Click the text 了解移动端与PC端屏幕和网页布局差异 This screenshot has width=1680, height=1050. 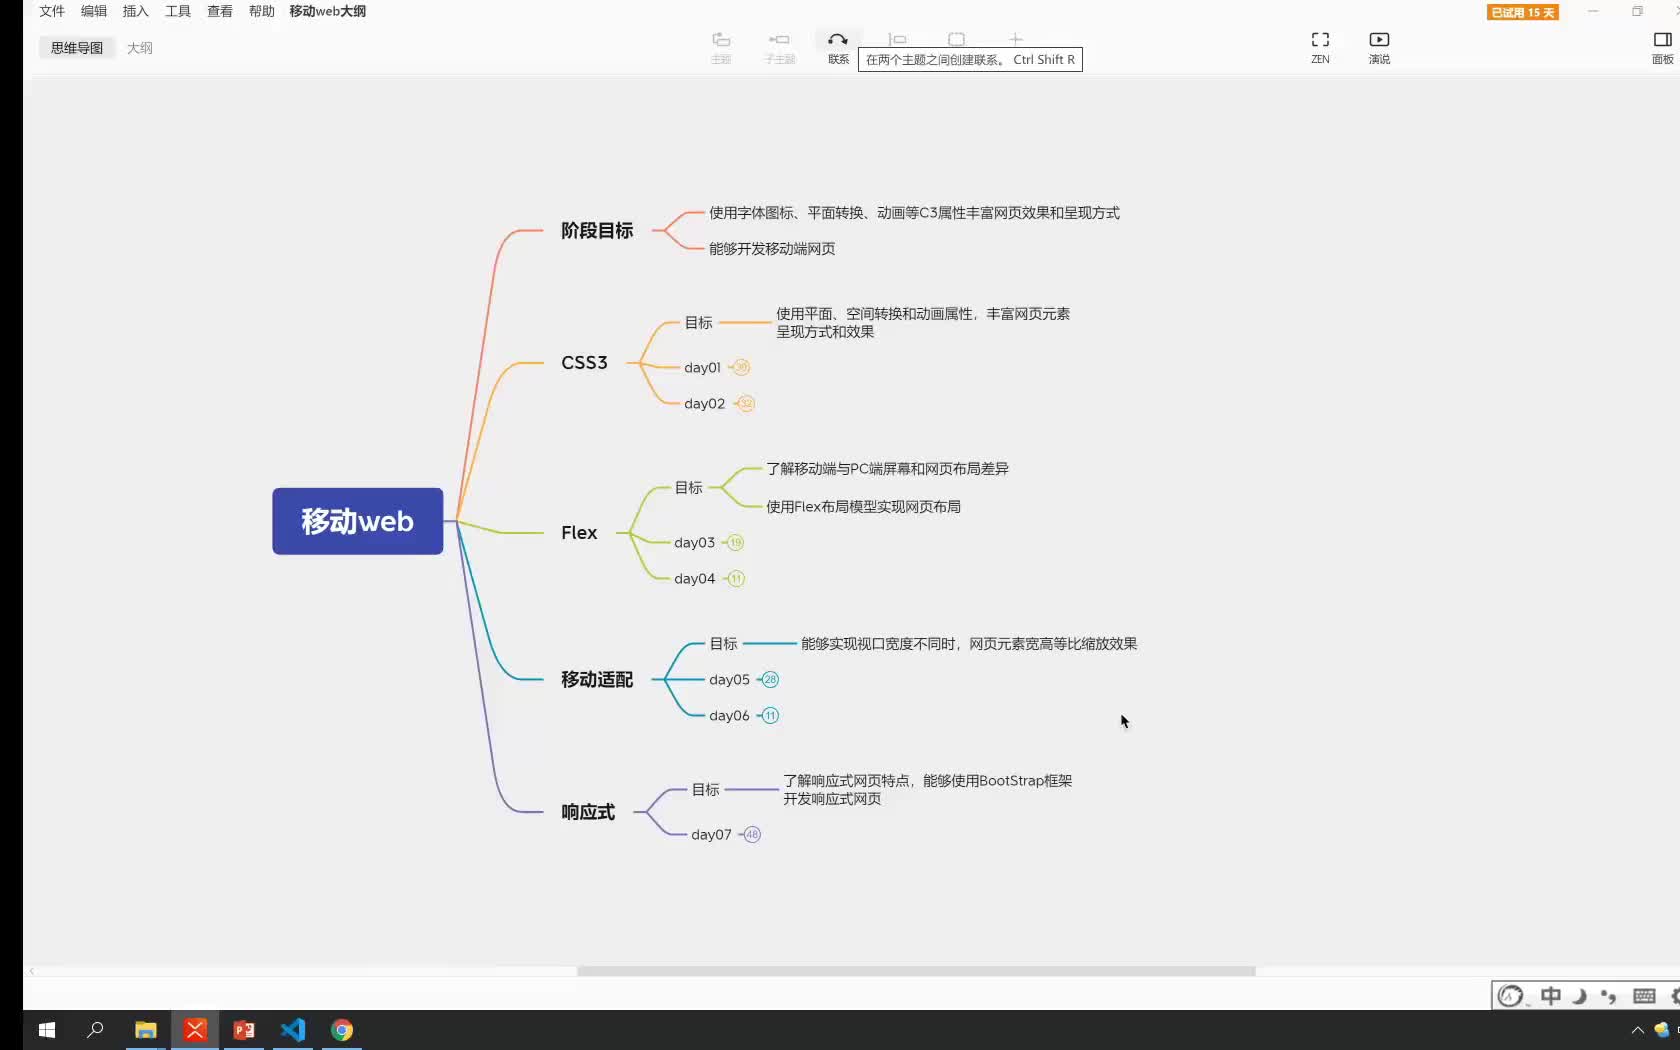[887, 469]
